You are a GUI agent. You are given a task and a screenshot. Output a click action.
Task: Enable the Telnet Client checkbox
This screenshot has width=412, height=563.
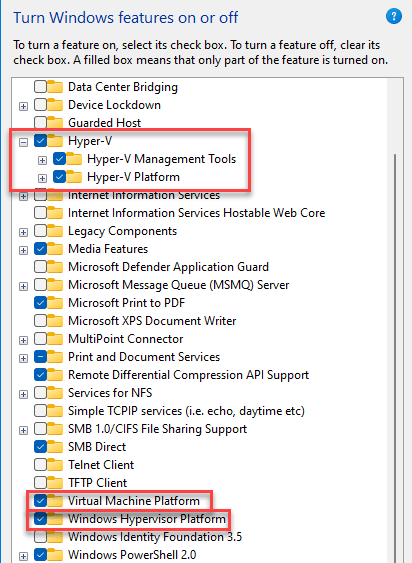pos(40,465)
